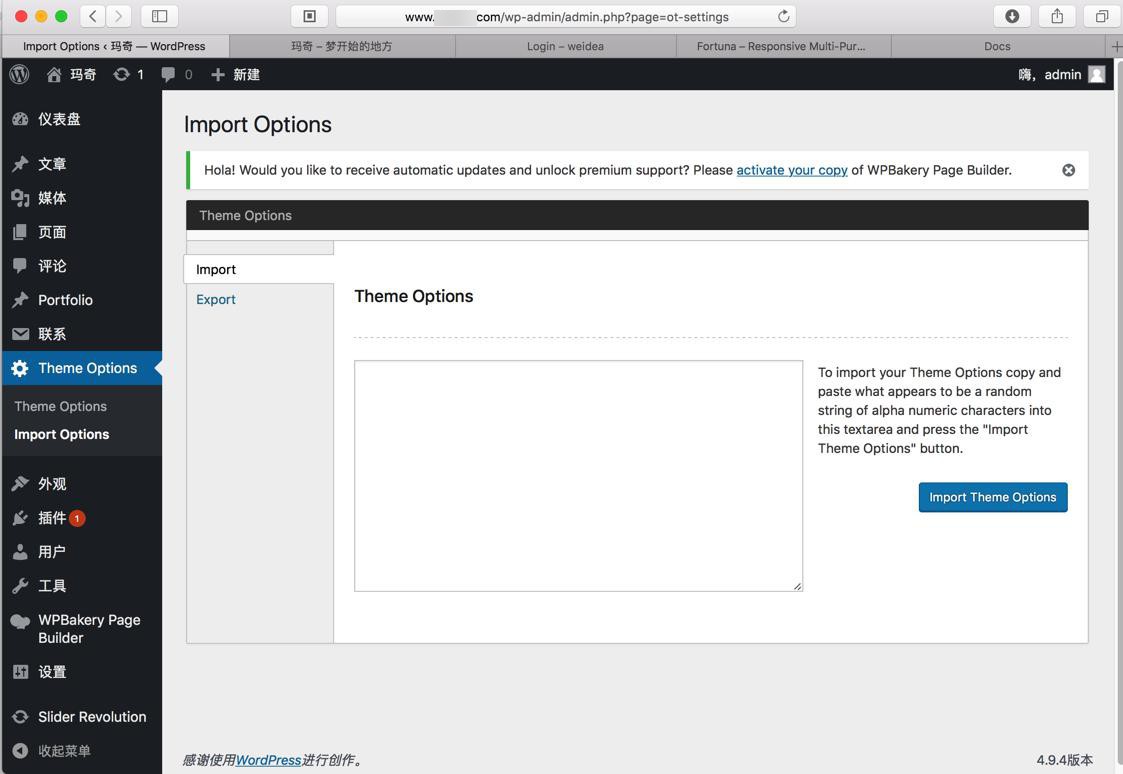Select the Import side tab
Image resolution: width=1123 pixels, height=774 pixels.
click(x=259, y=269)
